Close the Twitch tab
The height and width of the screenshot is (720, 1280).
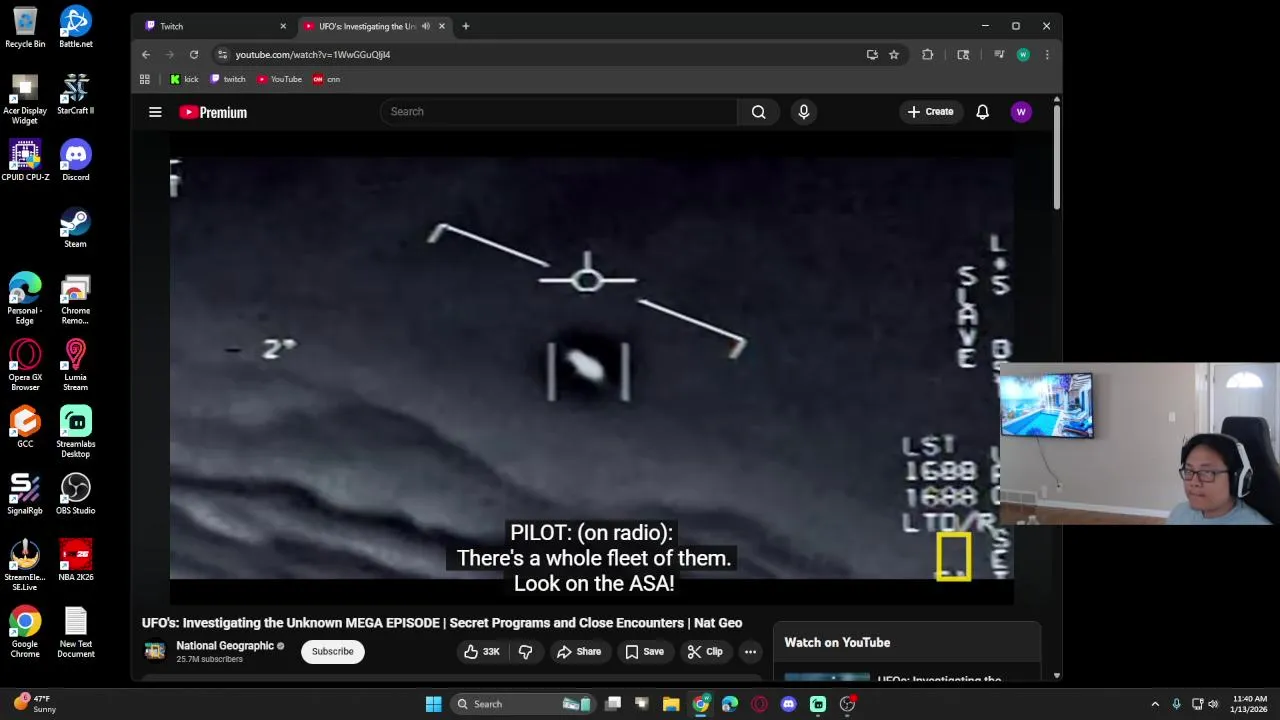[x=283, y=26]
